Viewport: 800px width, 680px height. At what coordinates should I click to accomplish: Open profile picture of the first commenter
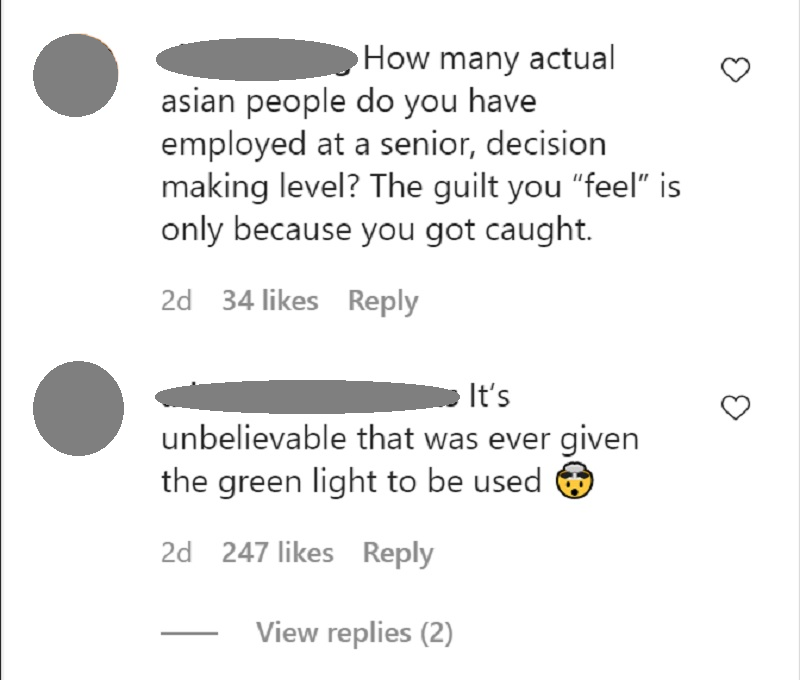click(x=76, y=75)
